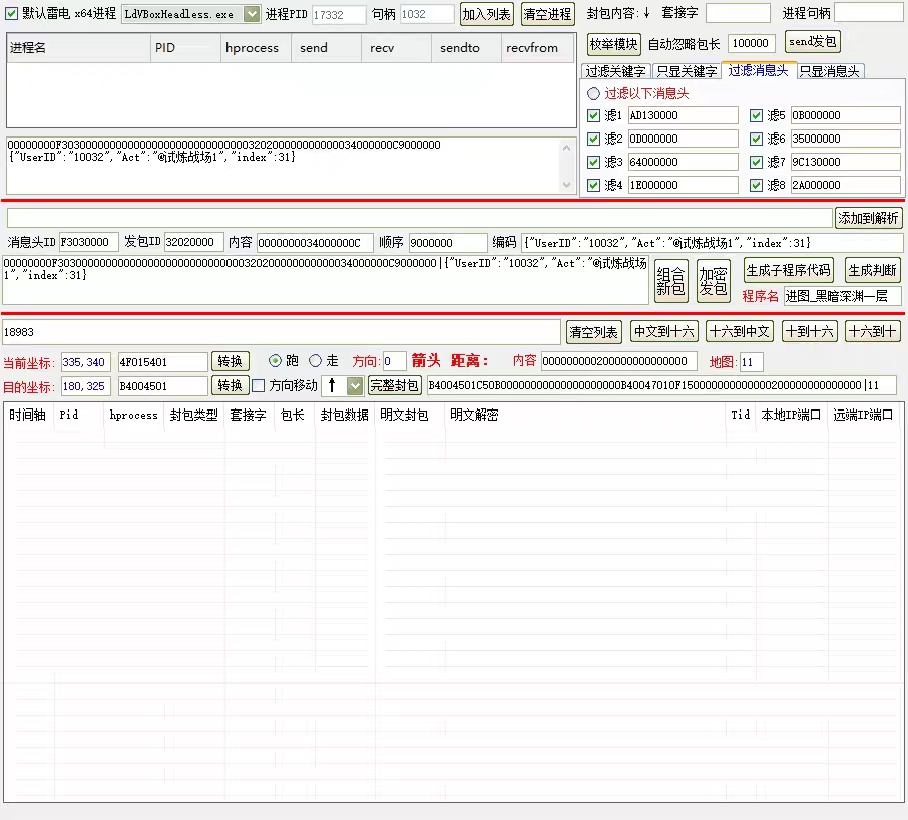
Task: Expand the direction arrow dropdown
Action: click(x=355, y=385)
